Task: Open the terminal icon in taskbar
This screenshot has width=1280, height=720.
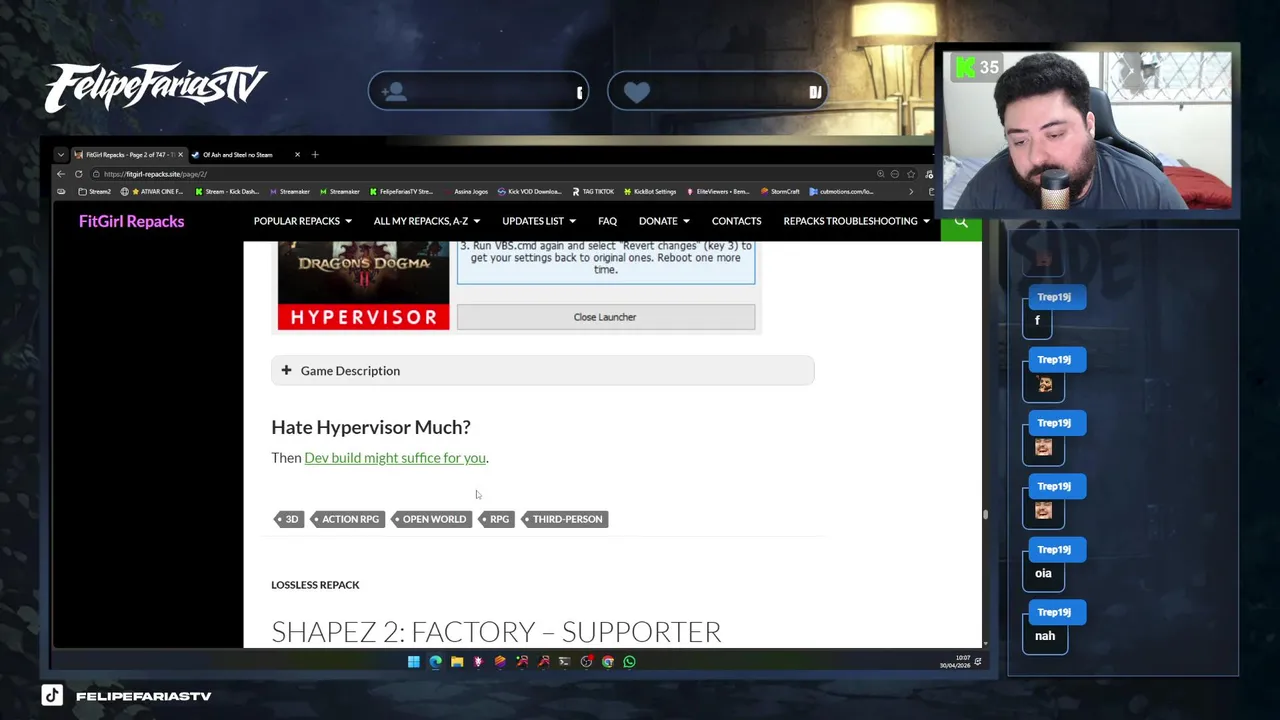Action: [564, 661]
